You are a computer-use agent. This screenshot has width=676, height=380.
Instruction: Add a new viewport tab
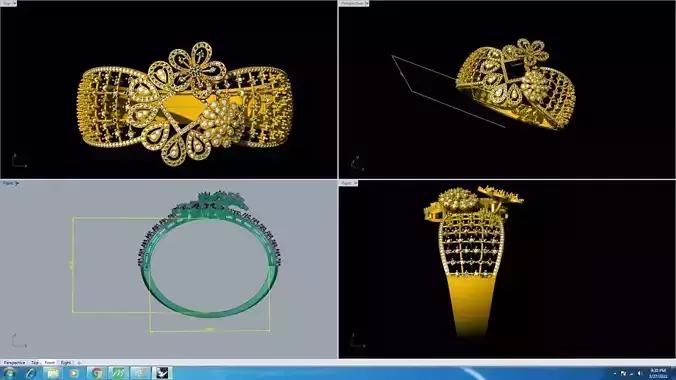point(79,363)
